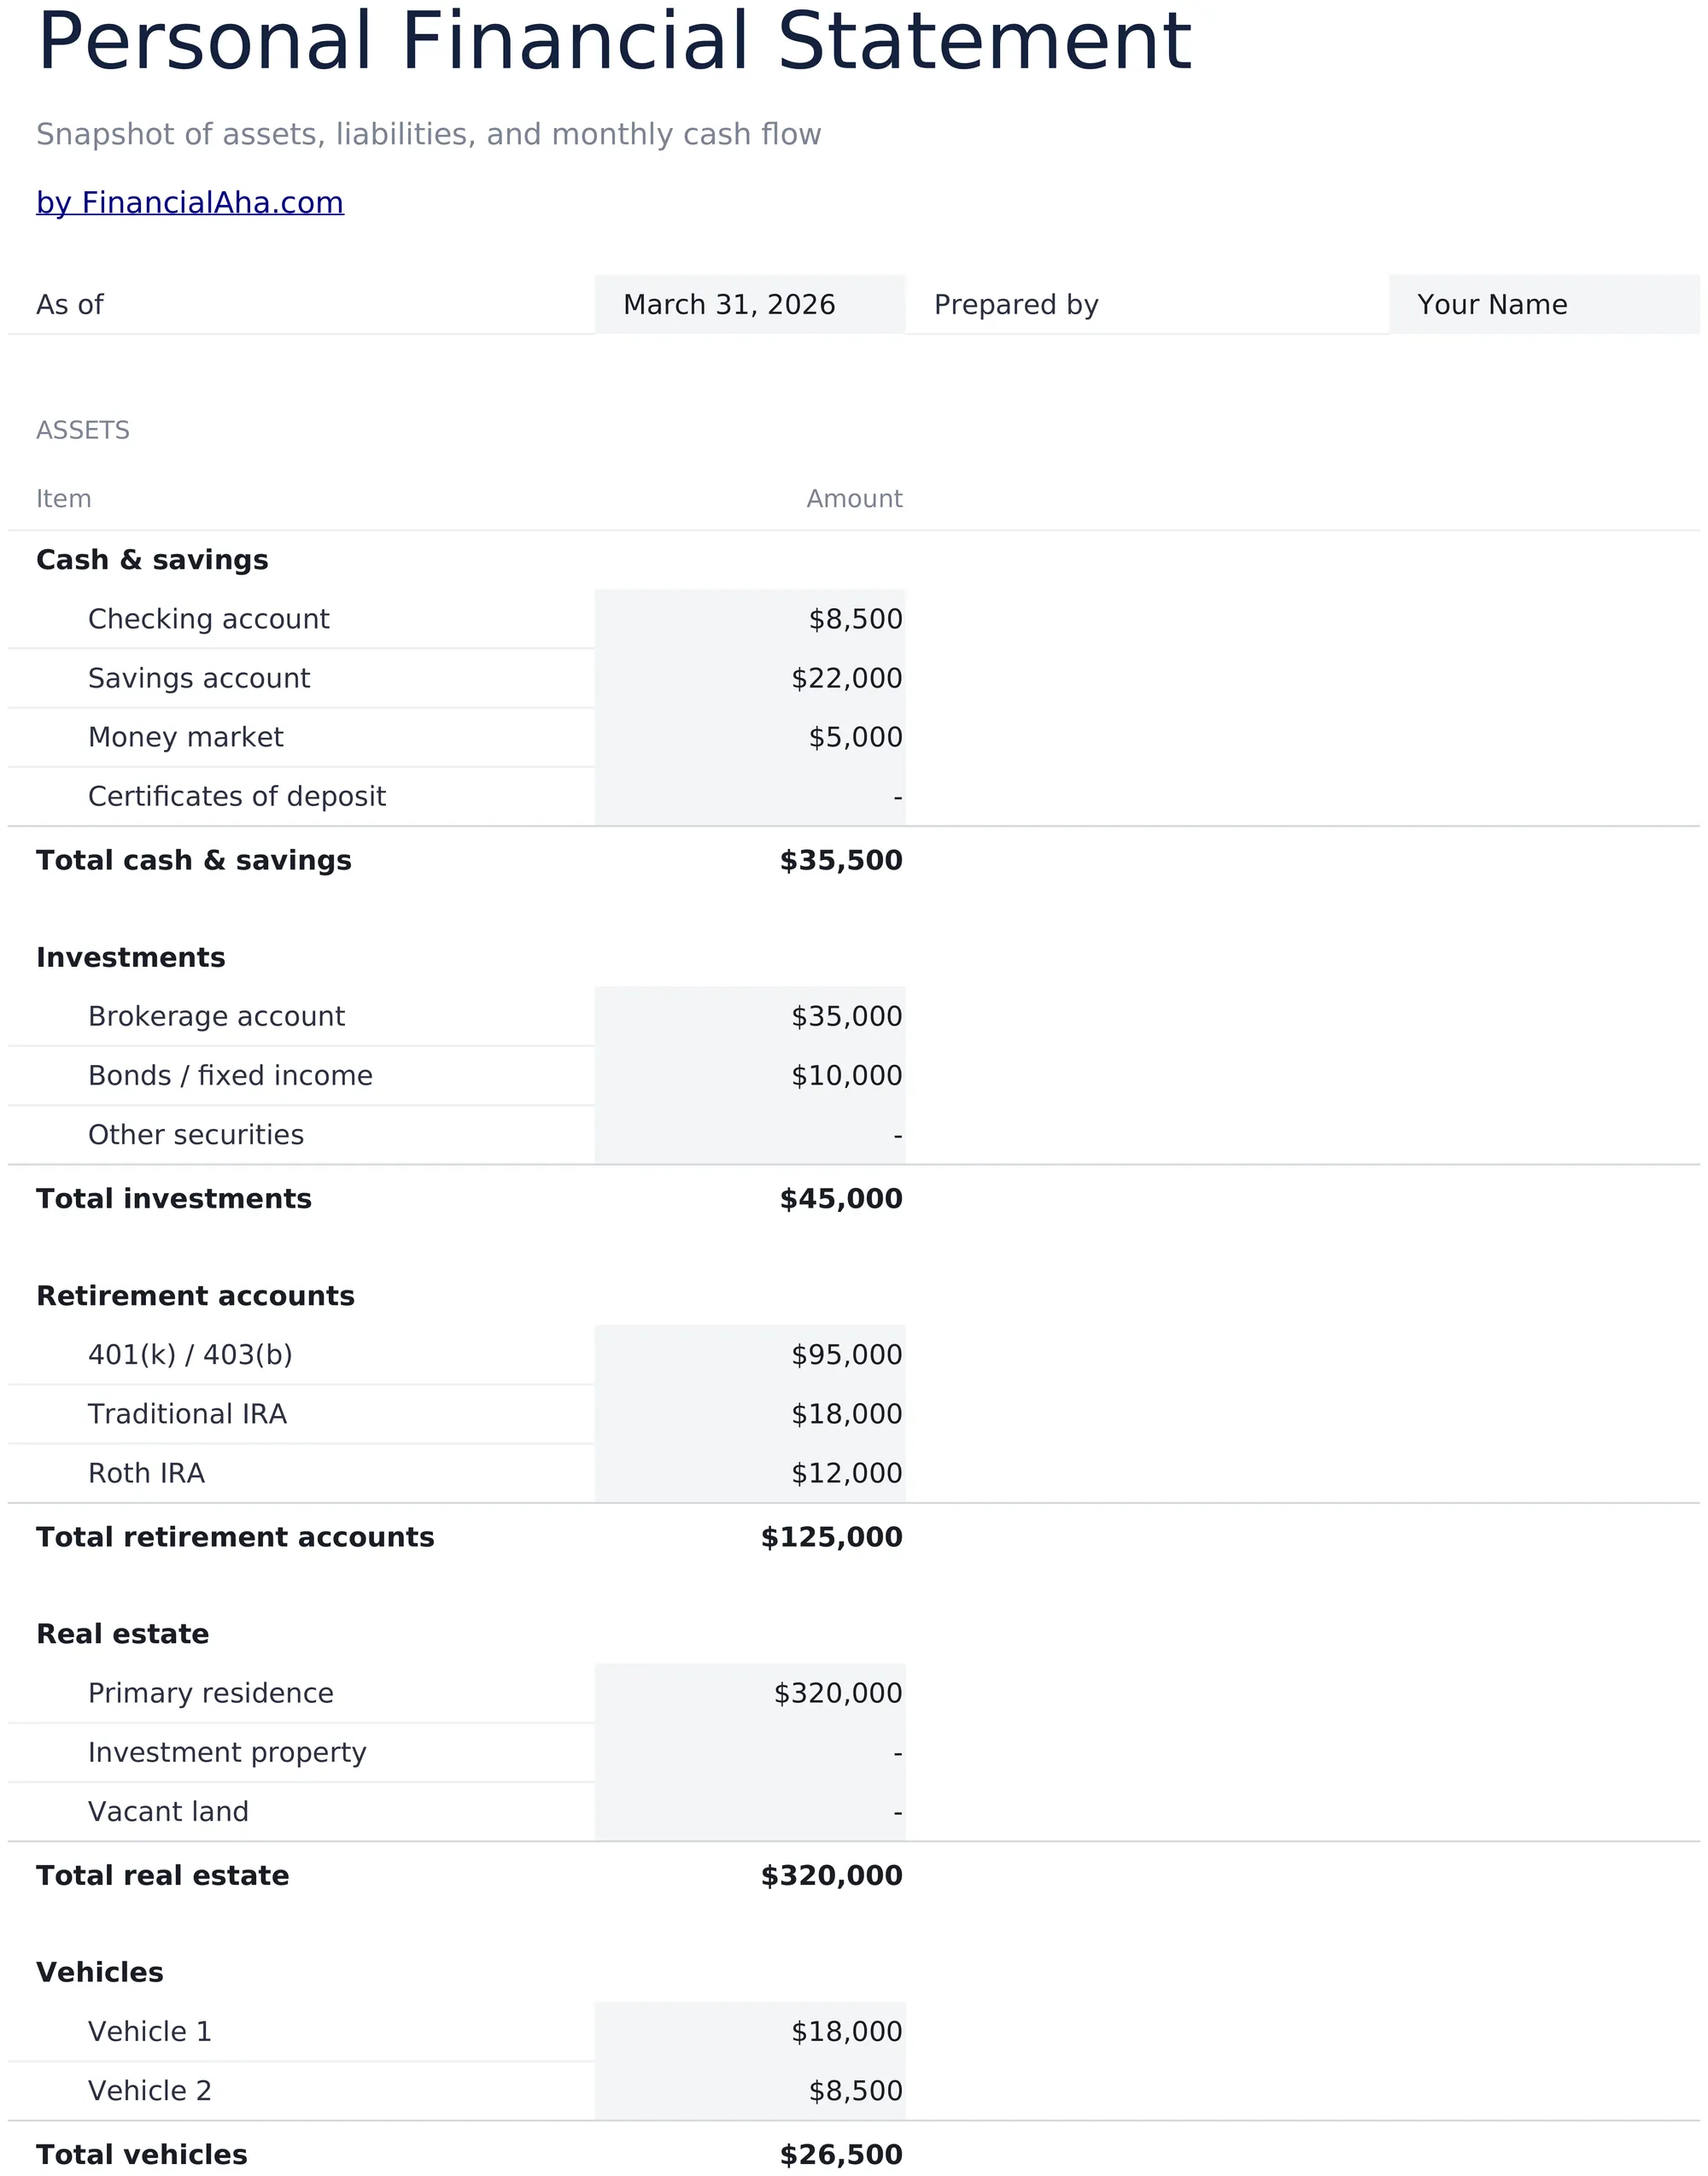Viewport: 1708px width, 2176px height.
Task: Edit the Your Name field
Action: [x=1544, y=304]
